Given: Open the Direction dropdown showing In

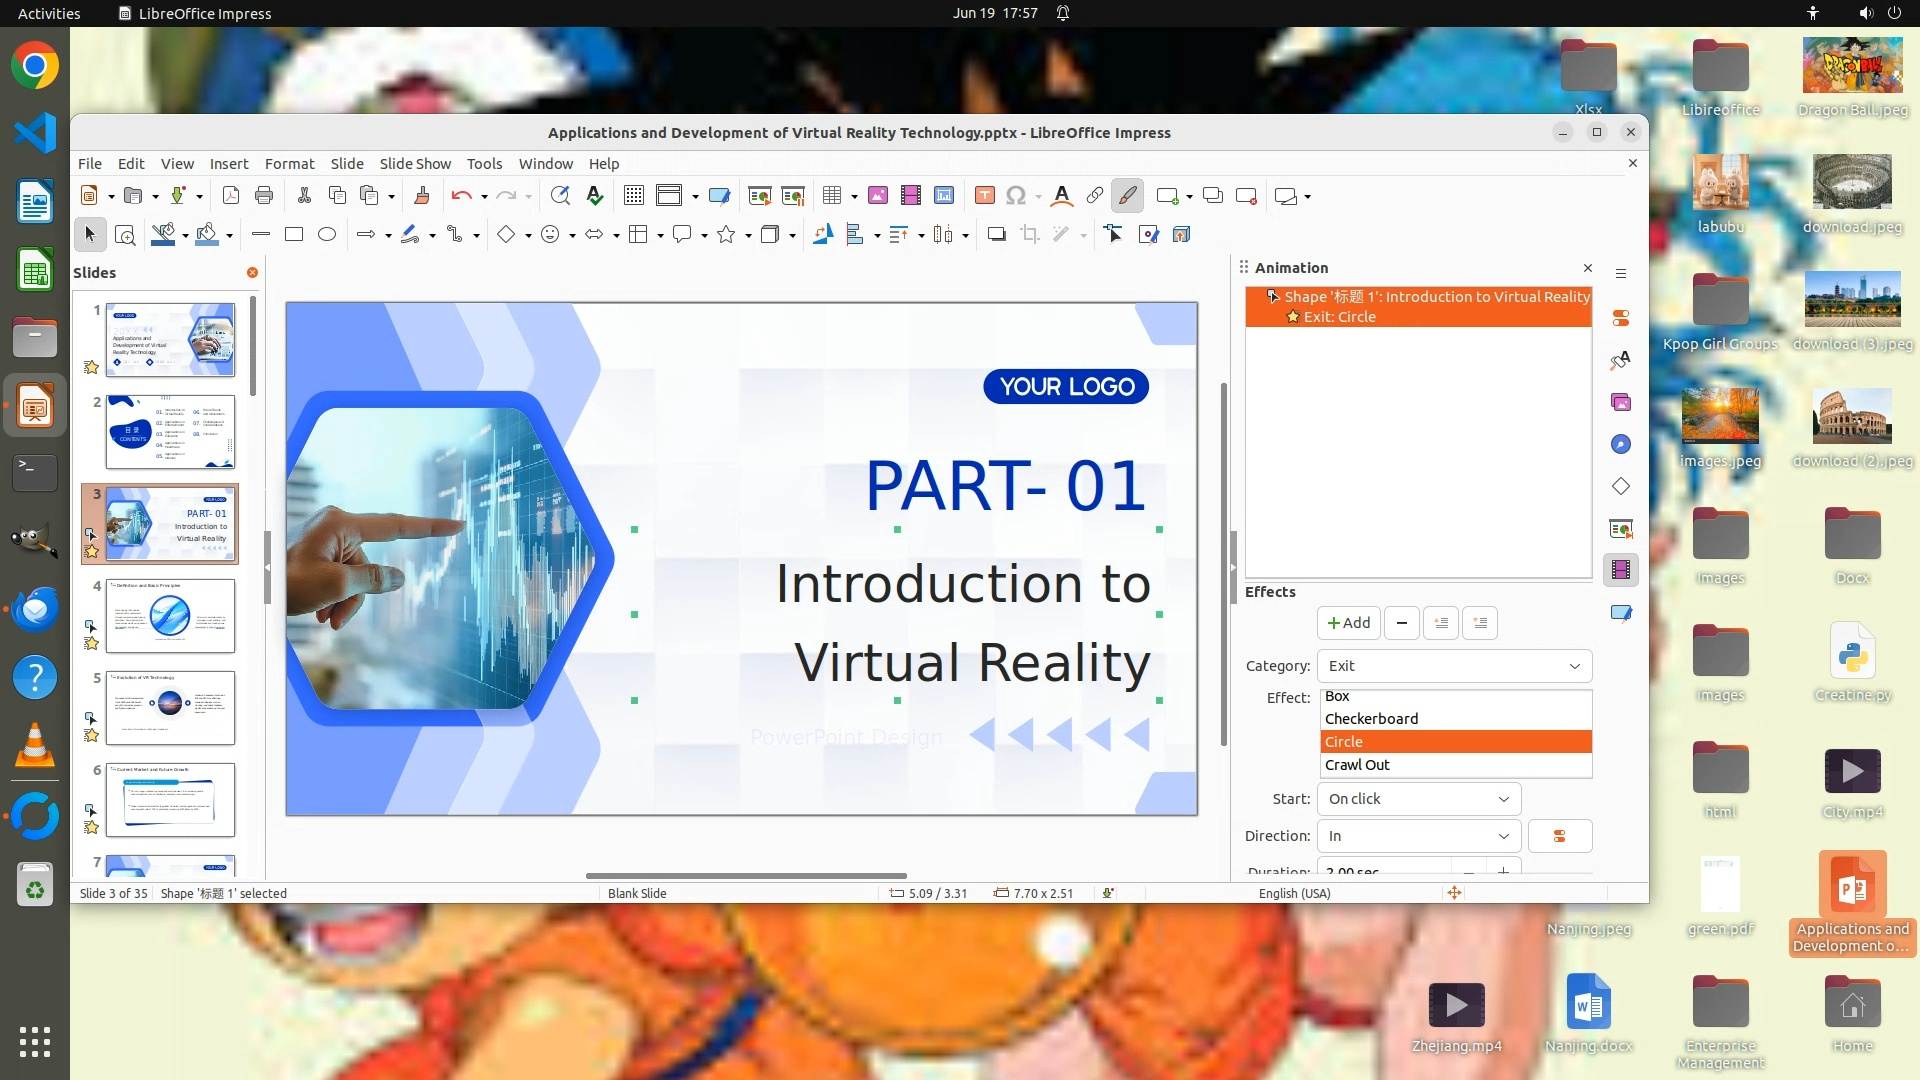Looking at the screenshot, I should point(1418,836).
